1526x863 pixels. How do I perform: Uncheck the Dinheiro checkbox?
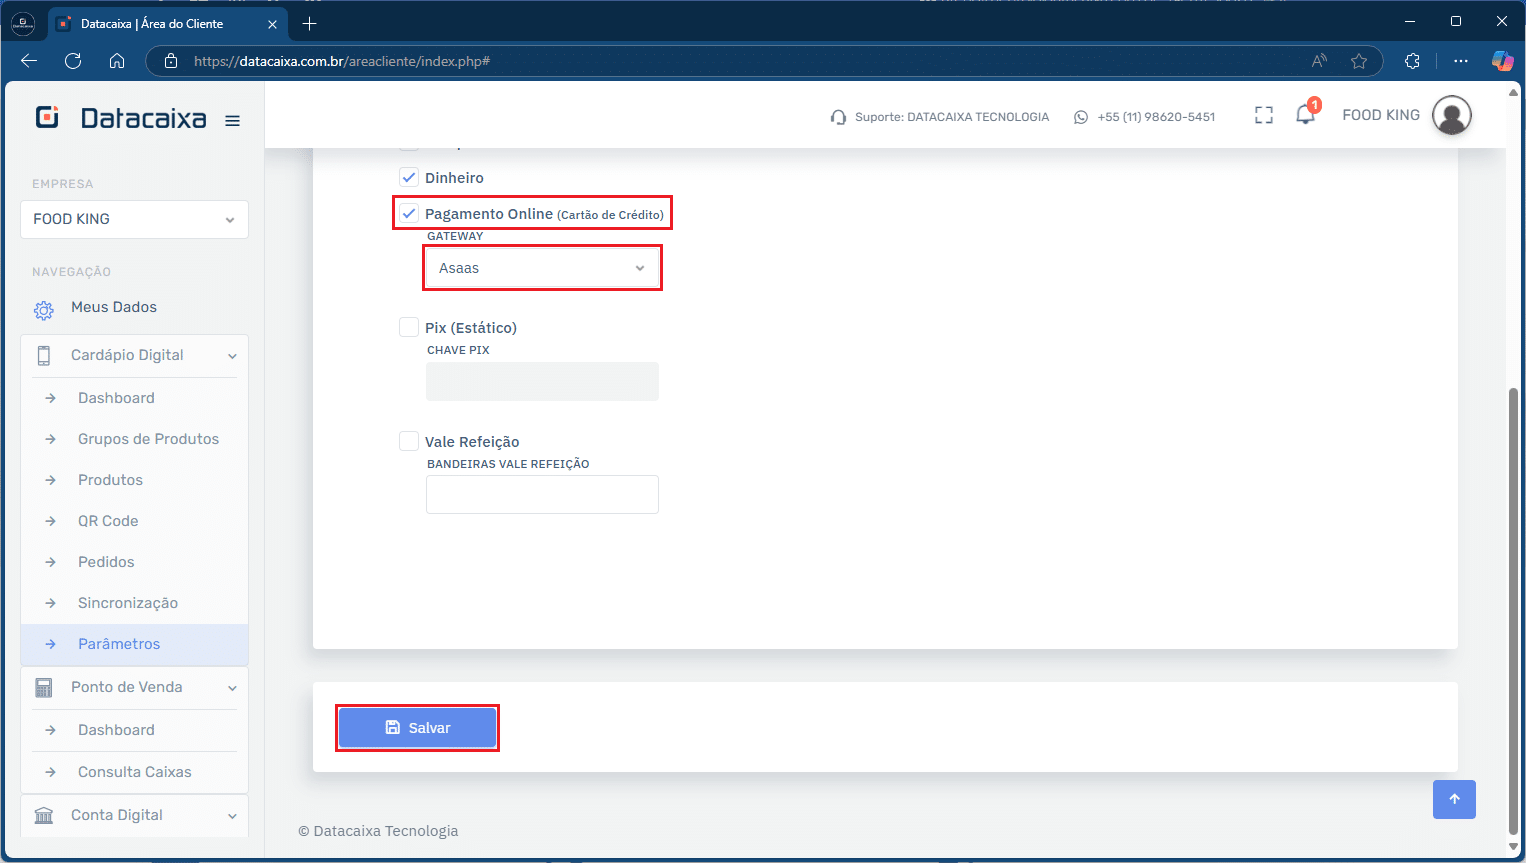(x=409, y=178)
